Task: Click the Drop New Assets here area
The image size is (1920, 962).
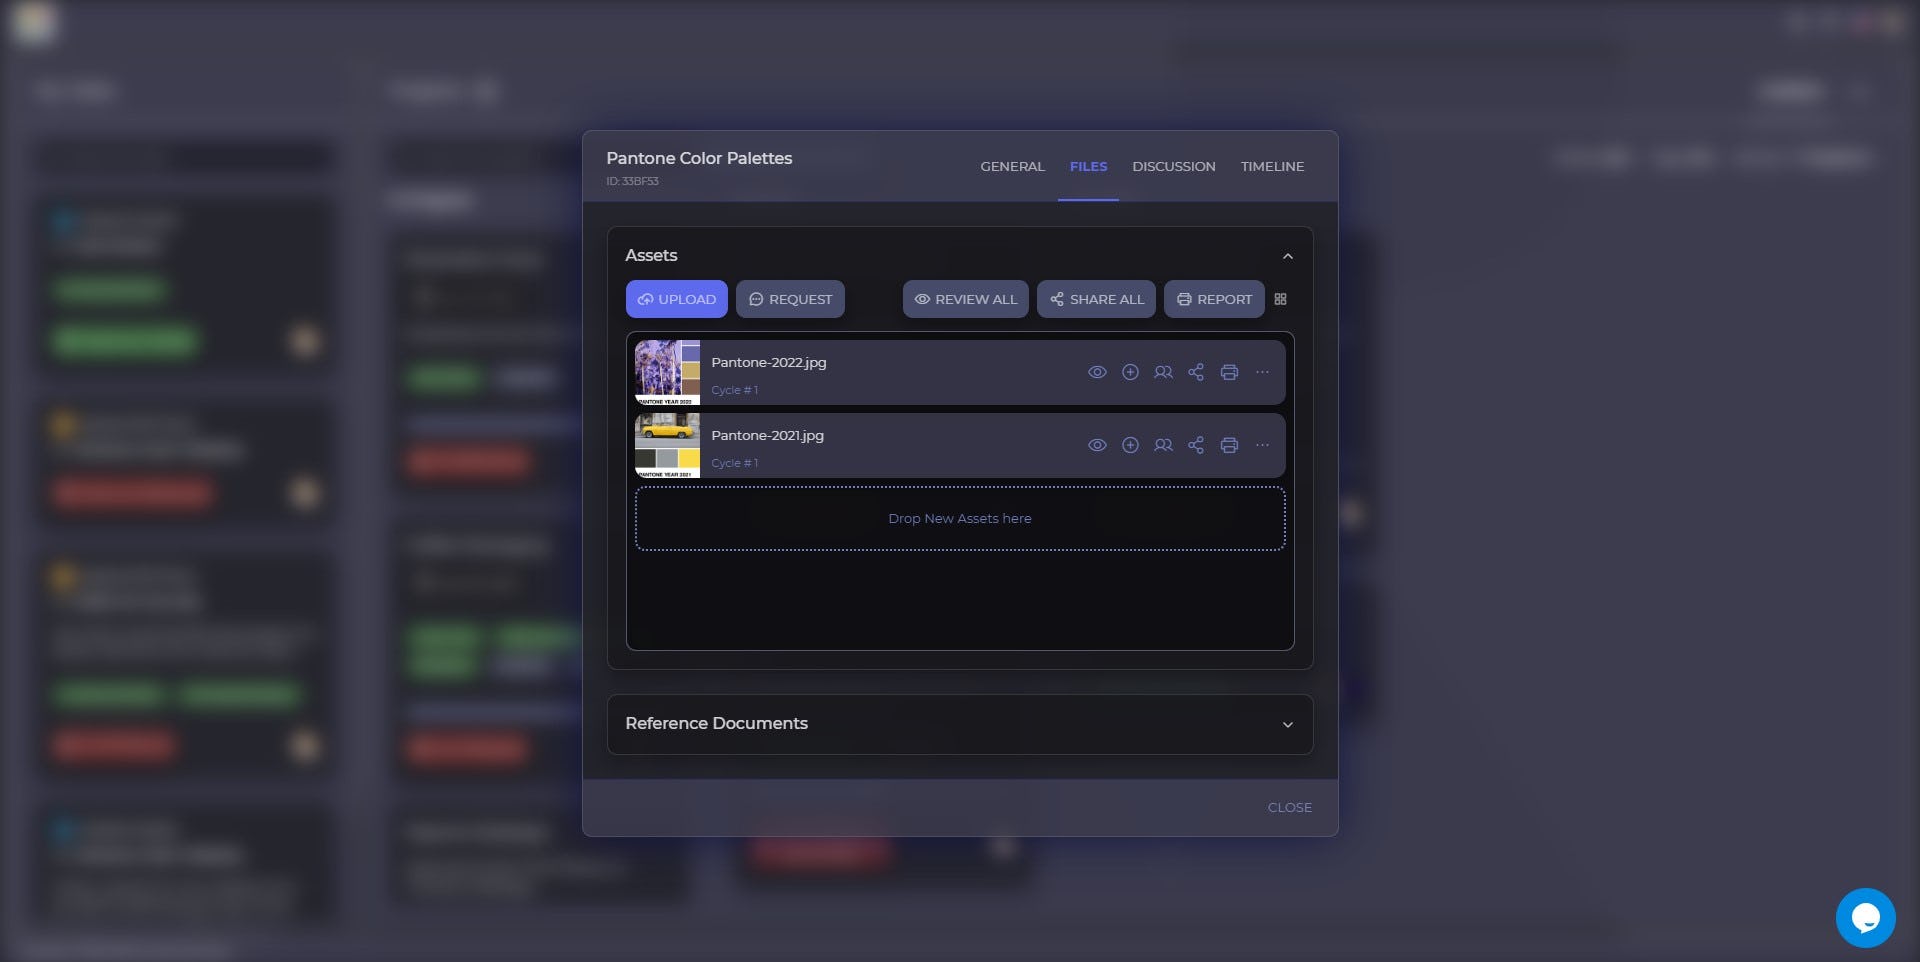Action: pos(960,518)
